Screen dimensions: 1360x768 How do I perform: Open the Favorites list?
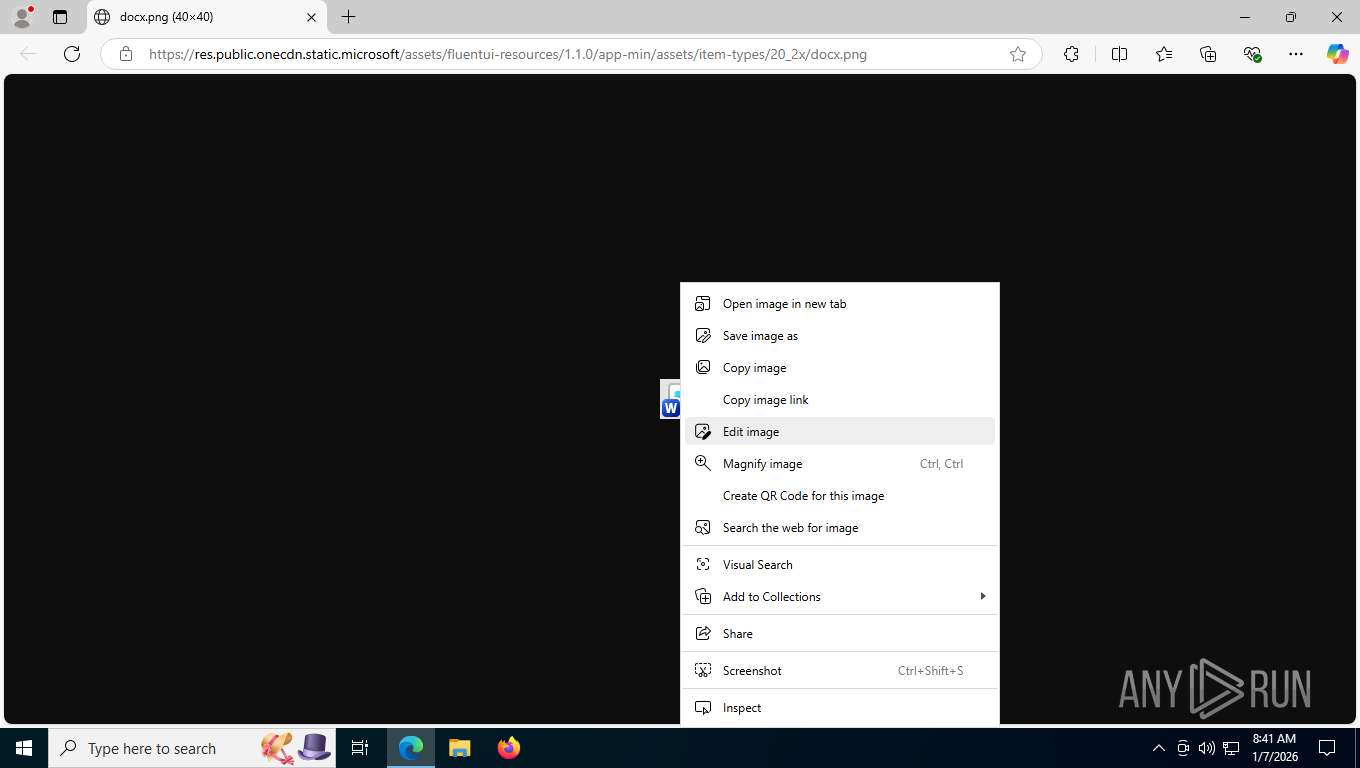point(1164,54)
